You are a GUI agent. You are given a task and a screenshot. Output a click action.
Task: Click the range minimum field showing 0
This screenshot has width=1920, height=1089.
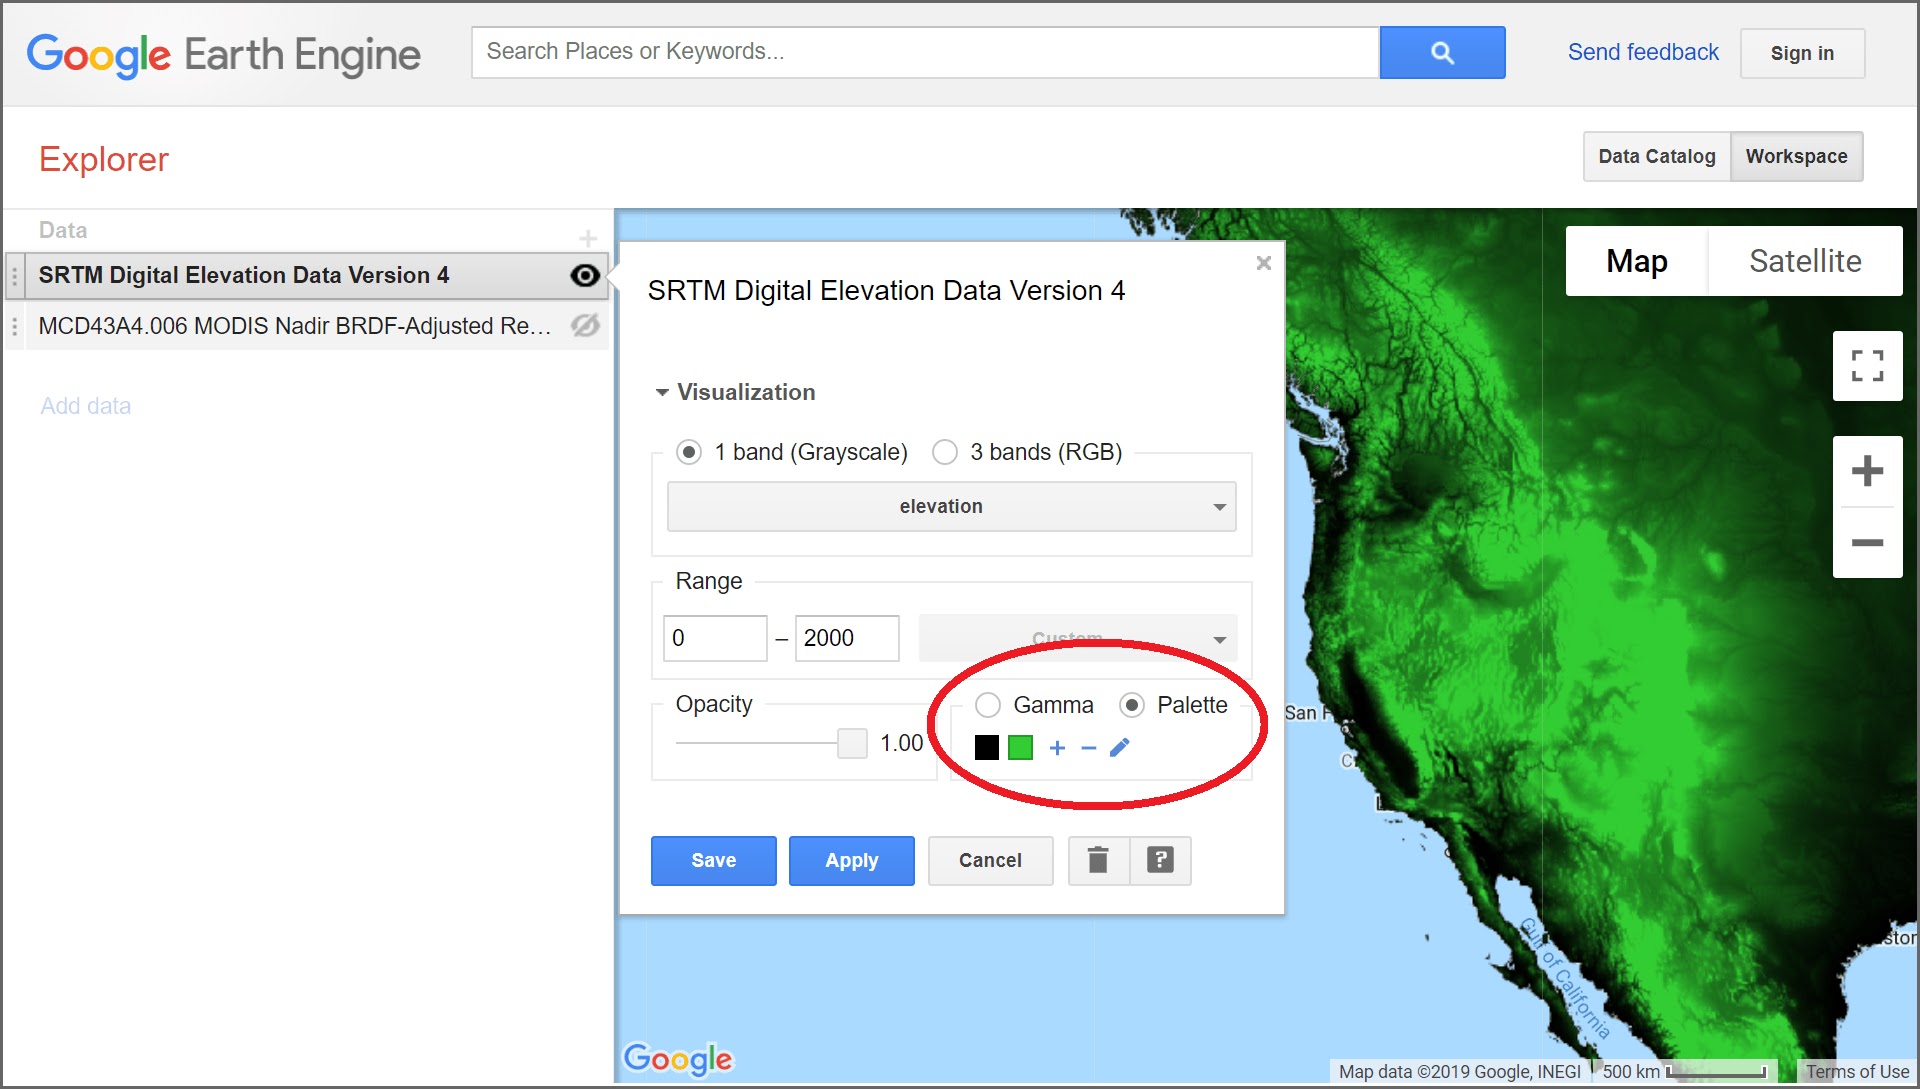click(715, 638)
